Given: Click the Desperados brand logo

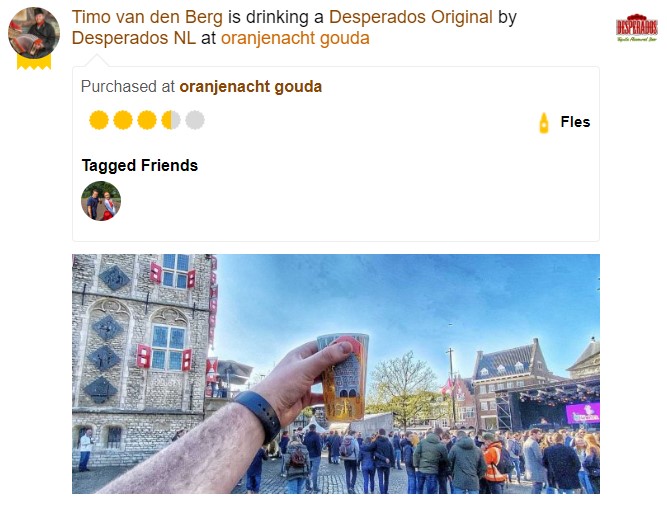Looking at the screenshot, I should coord(637,28).
